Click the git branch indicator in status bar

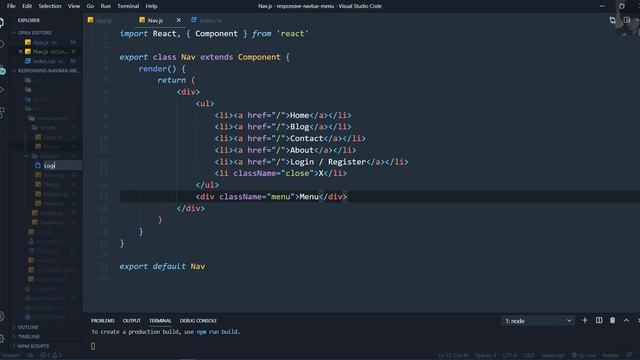(11, 356)
